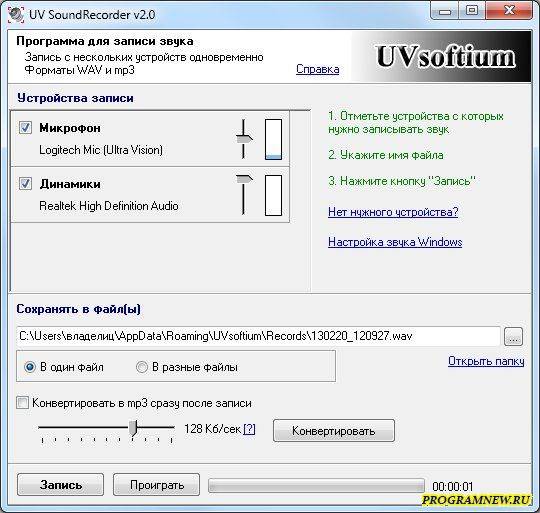Enable converting to mp3 after recording
The image size is (540, 513).
22,402
